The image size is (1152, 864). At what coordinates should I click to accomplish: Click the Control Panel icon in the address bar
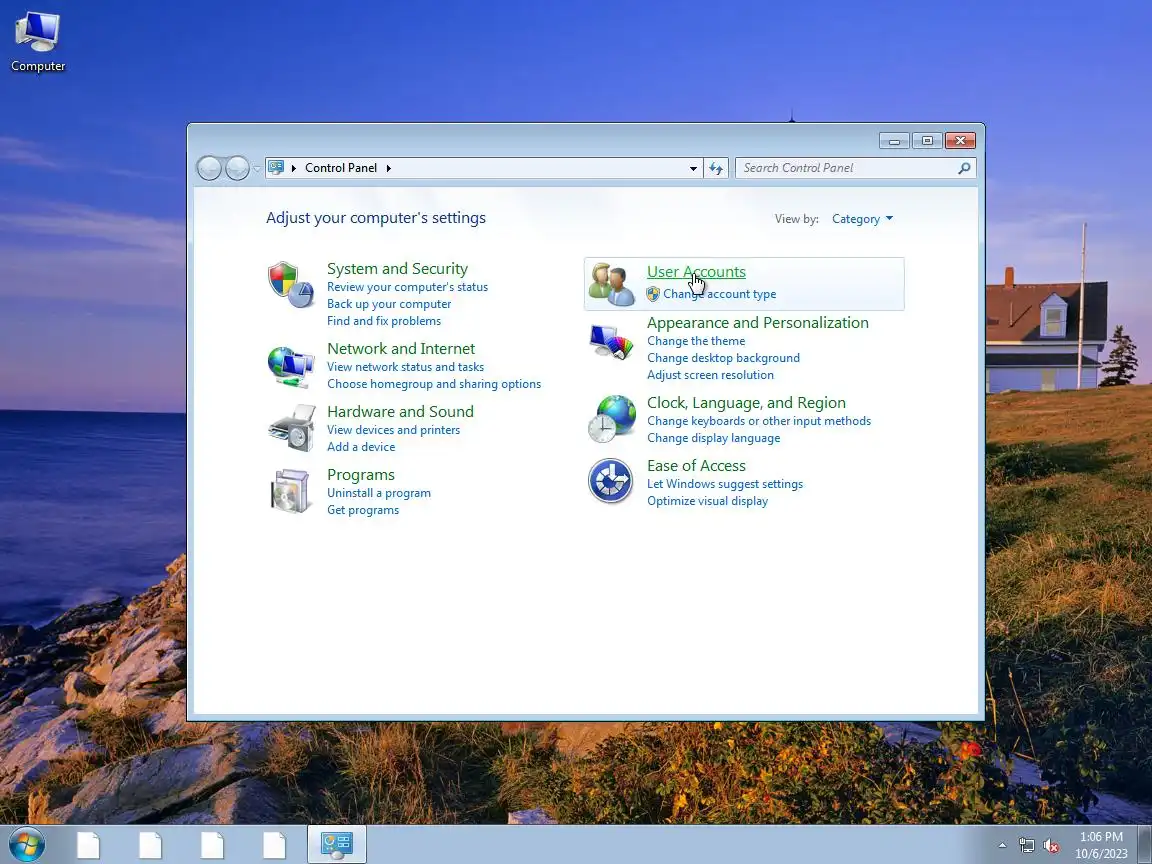pyautogui.click(x=276, y=168)
